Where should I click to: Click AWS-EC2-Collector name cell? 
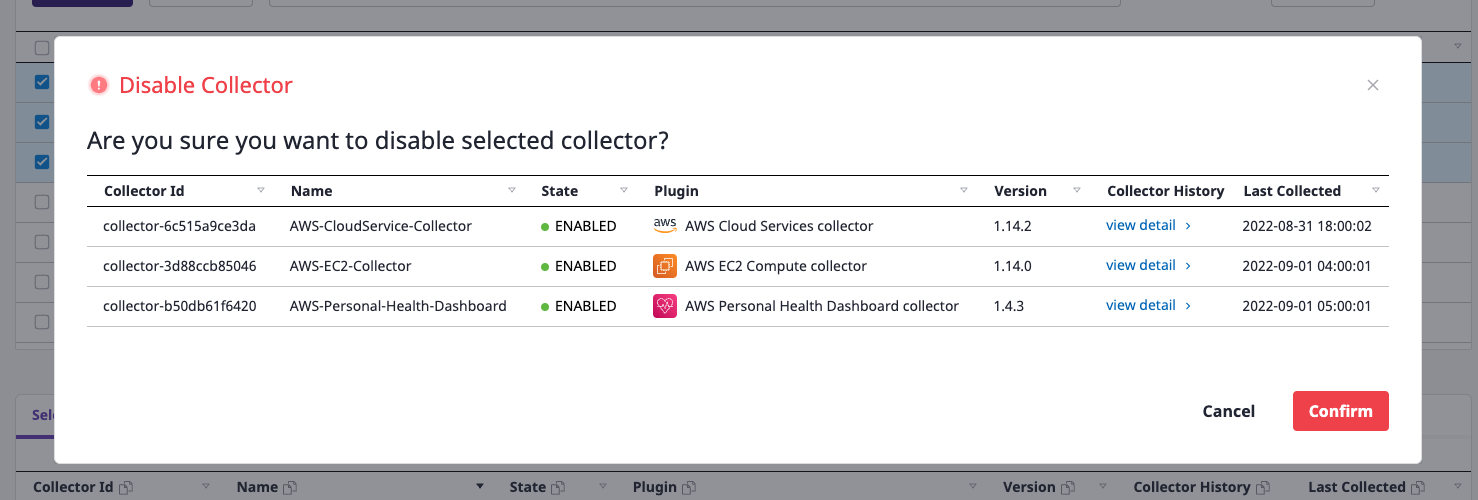[350, 266]
